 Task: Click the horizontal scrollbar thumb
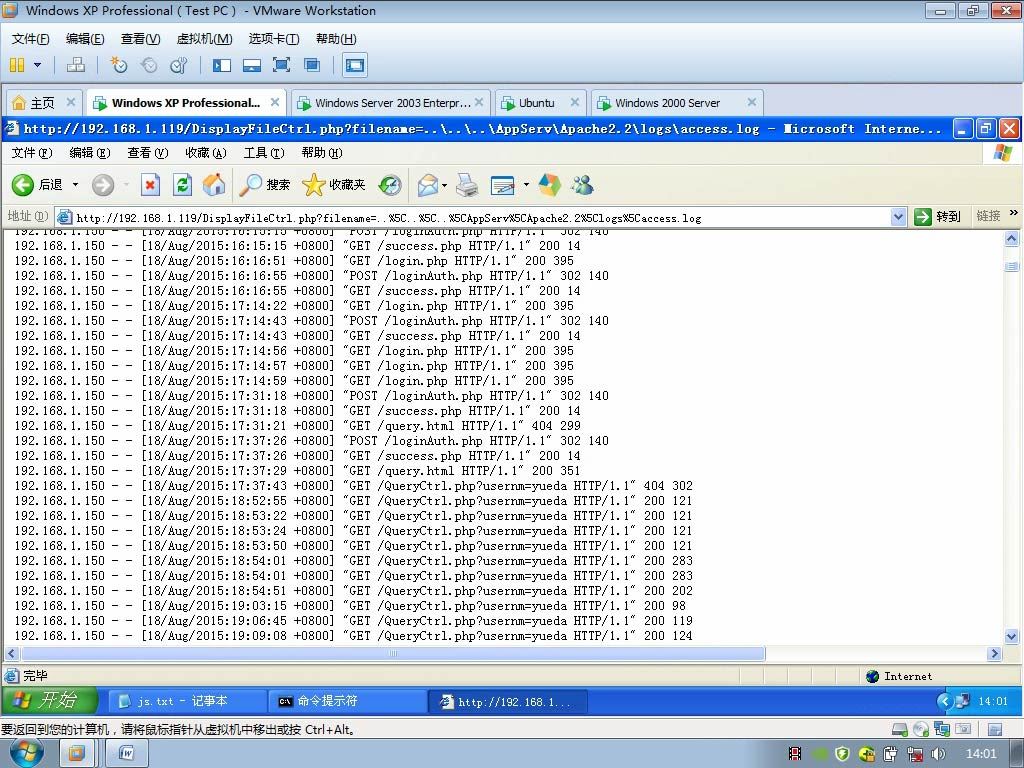click(x=392, y=653)
